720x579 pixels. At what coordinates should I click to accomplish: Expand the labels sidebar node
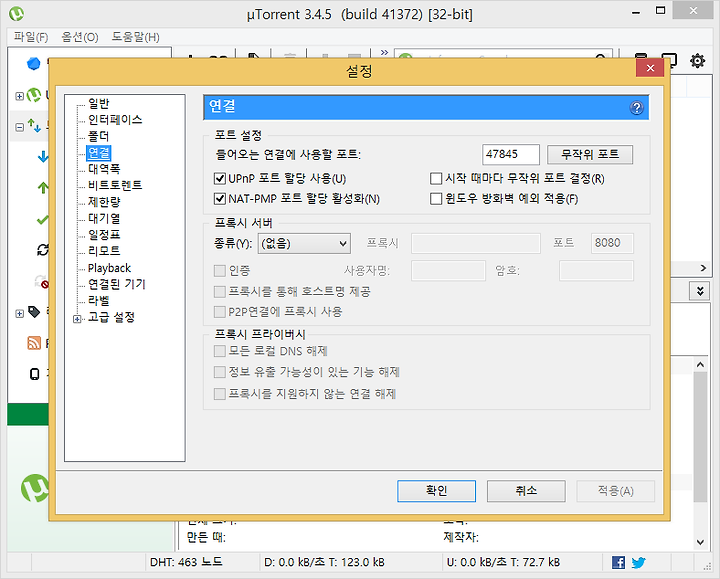19,314
